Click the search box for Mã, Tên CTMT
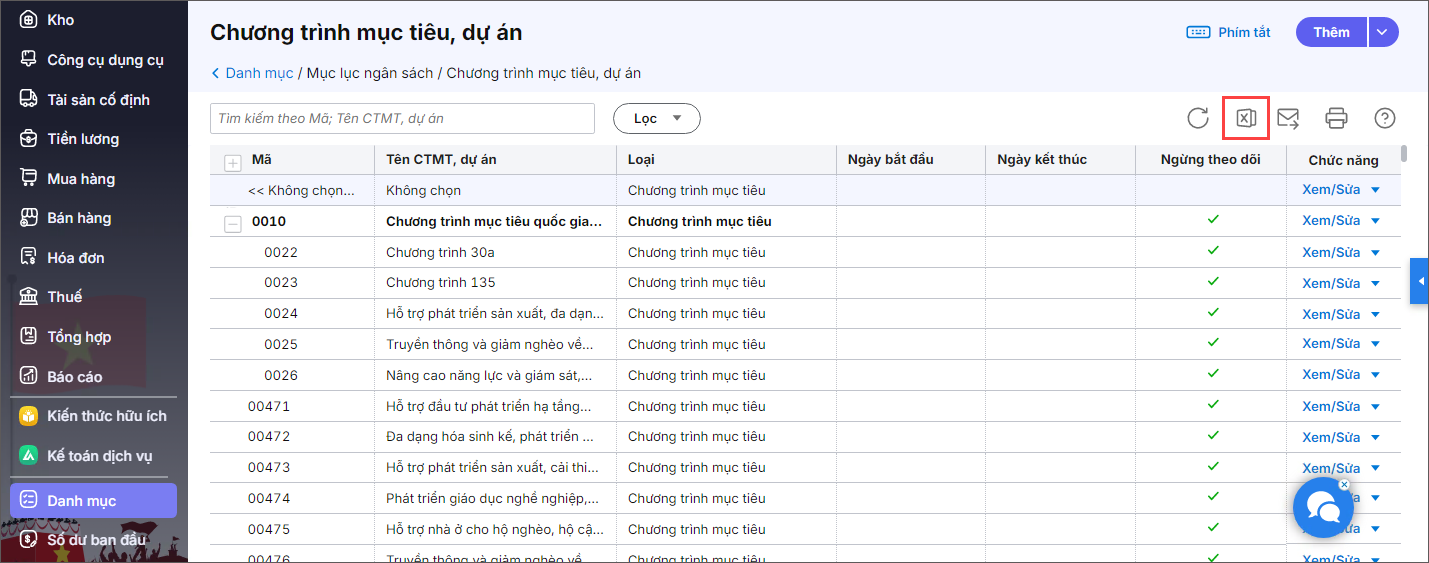Image resolution: width=1429 pixels, height=563 pixels. 402,118
